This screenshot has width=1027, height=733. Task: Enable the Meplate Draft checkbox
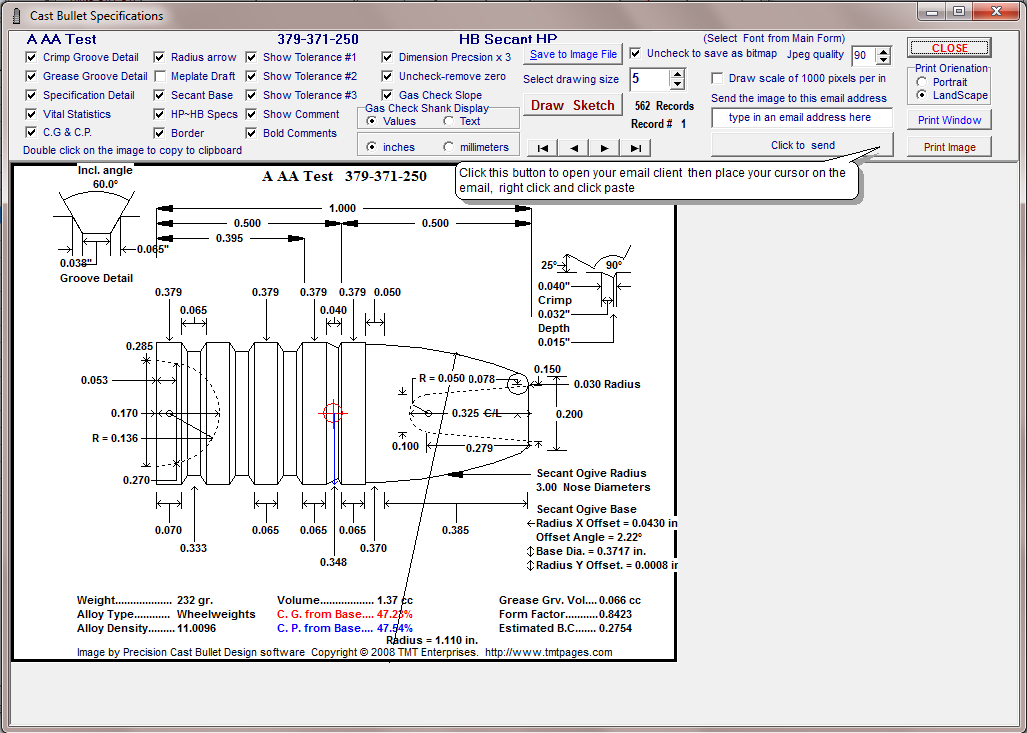pos(160,76)
